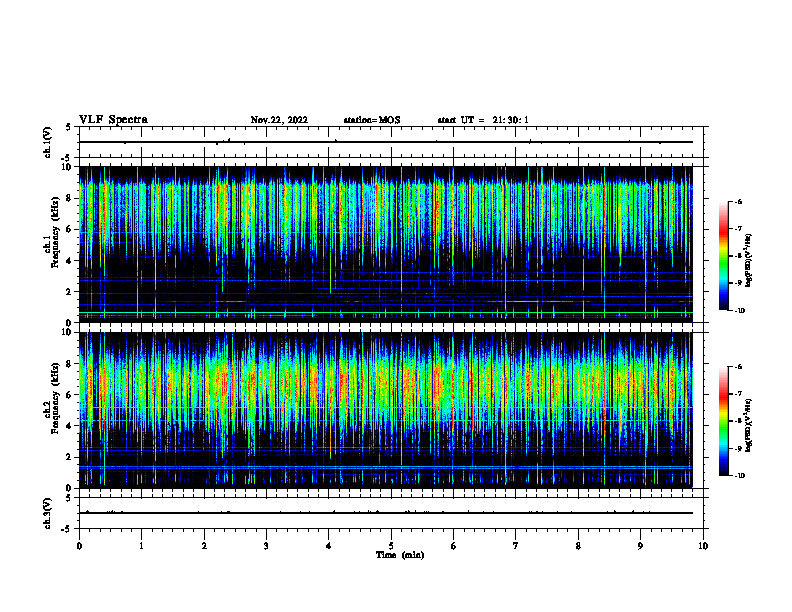
Task: Click the time axis tick label "6"
Action: (x=454, y=546)
